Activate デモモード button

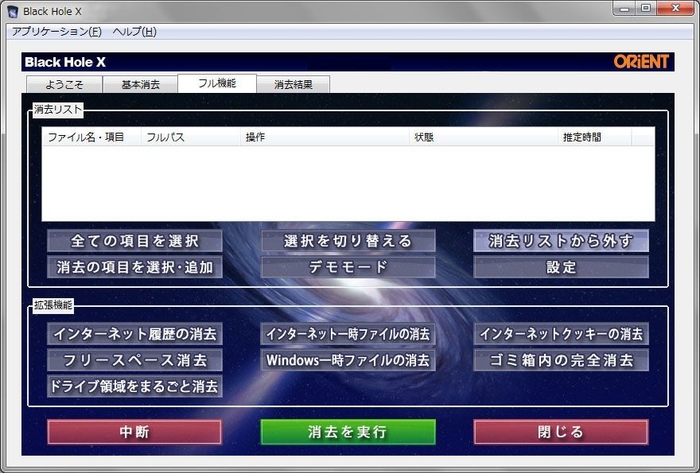[348, 267]
